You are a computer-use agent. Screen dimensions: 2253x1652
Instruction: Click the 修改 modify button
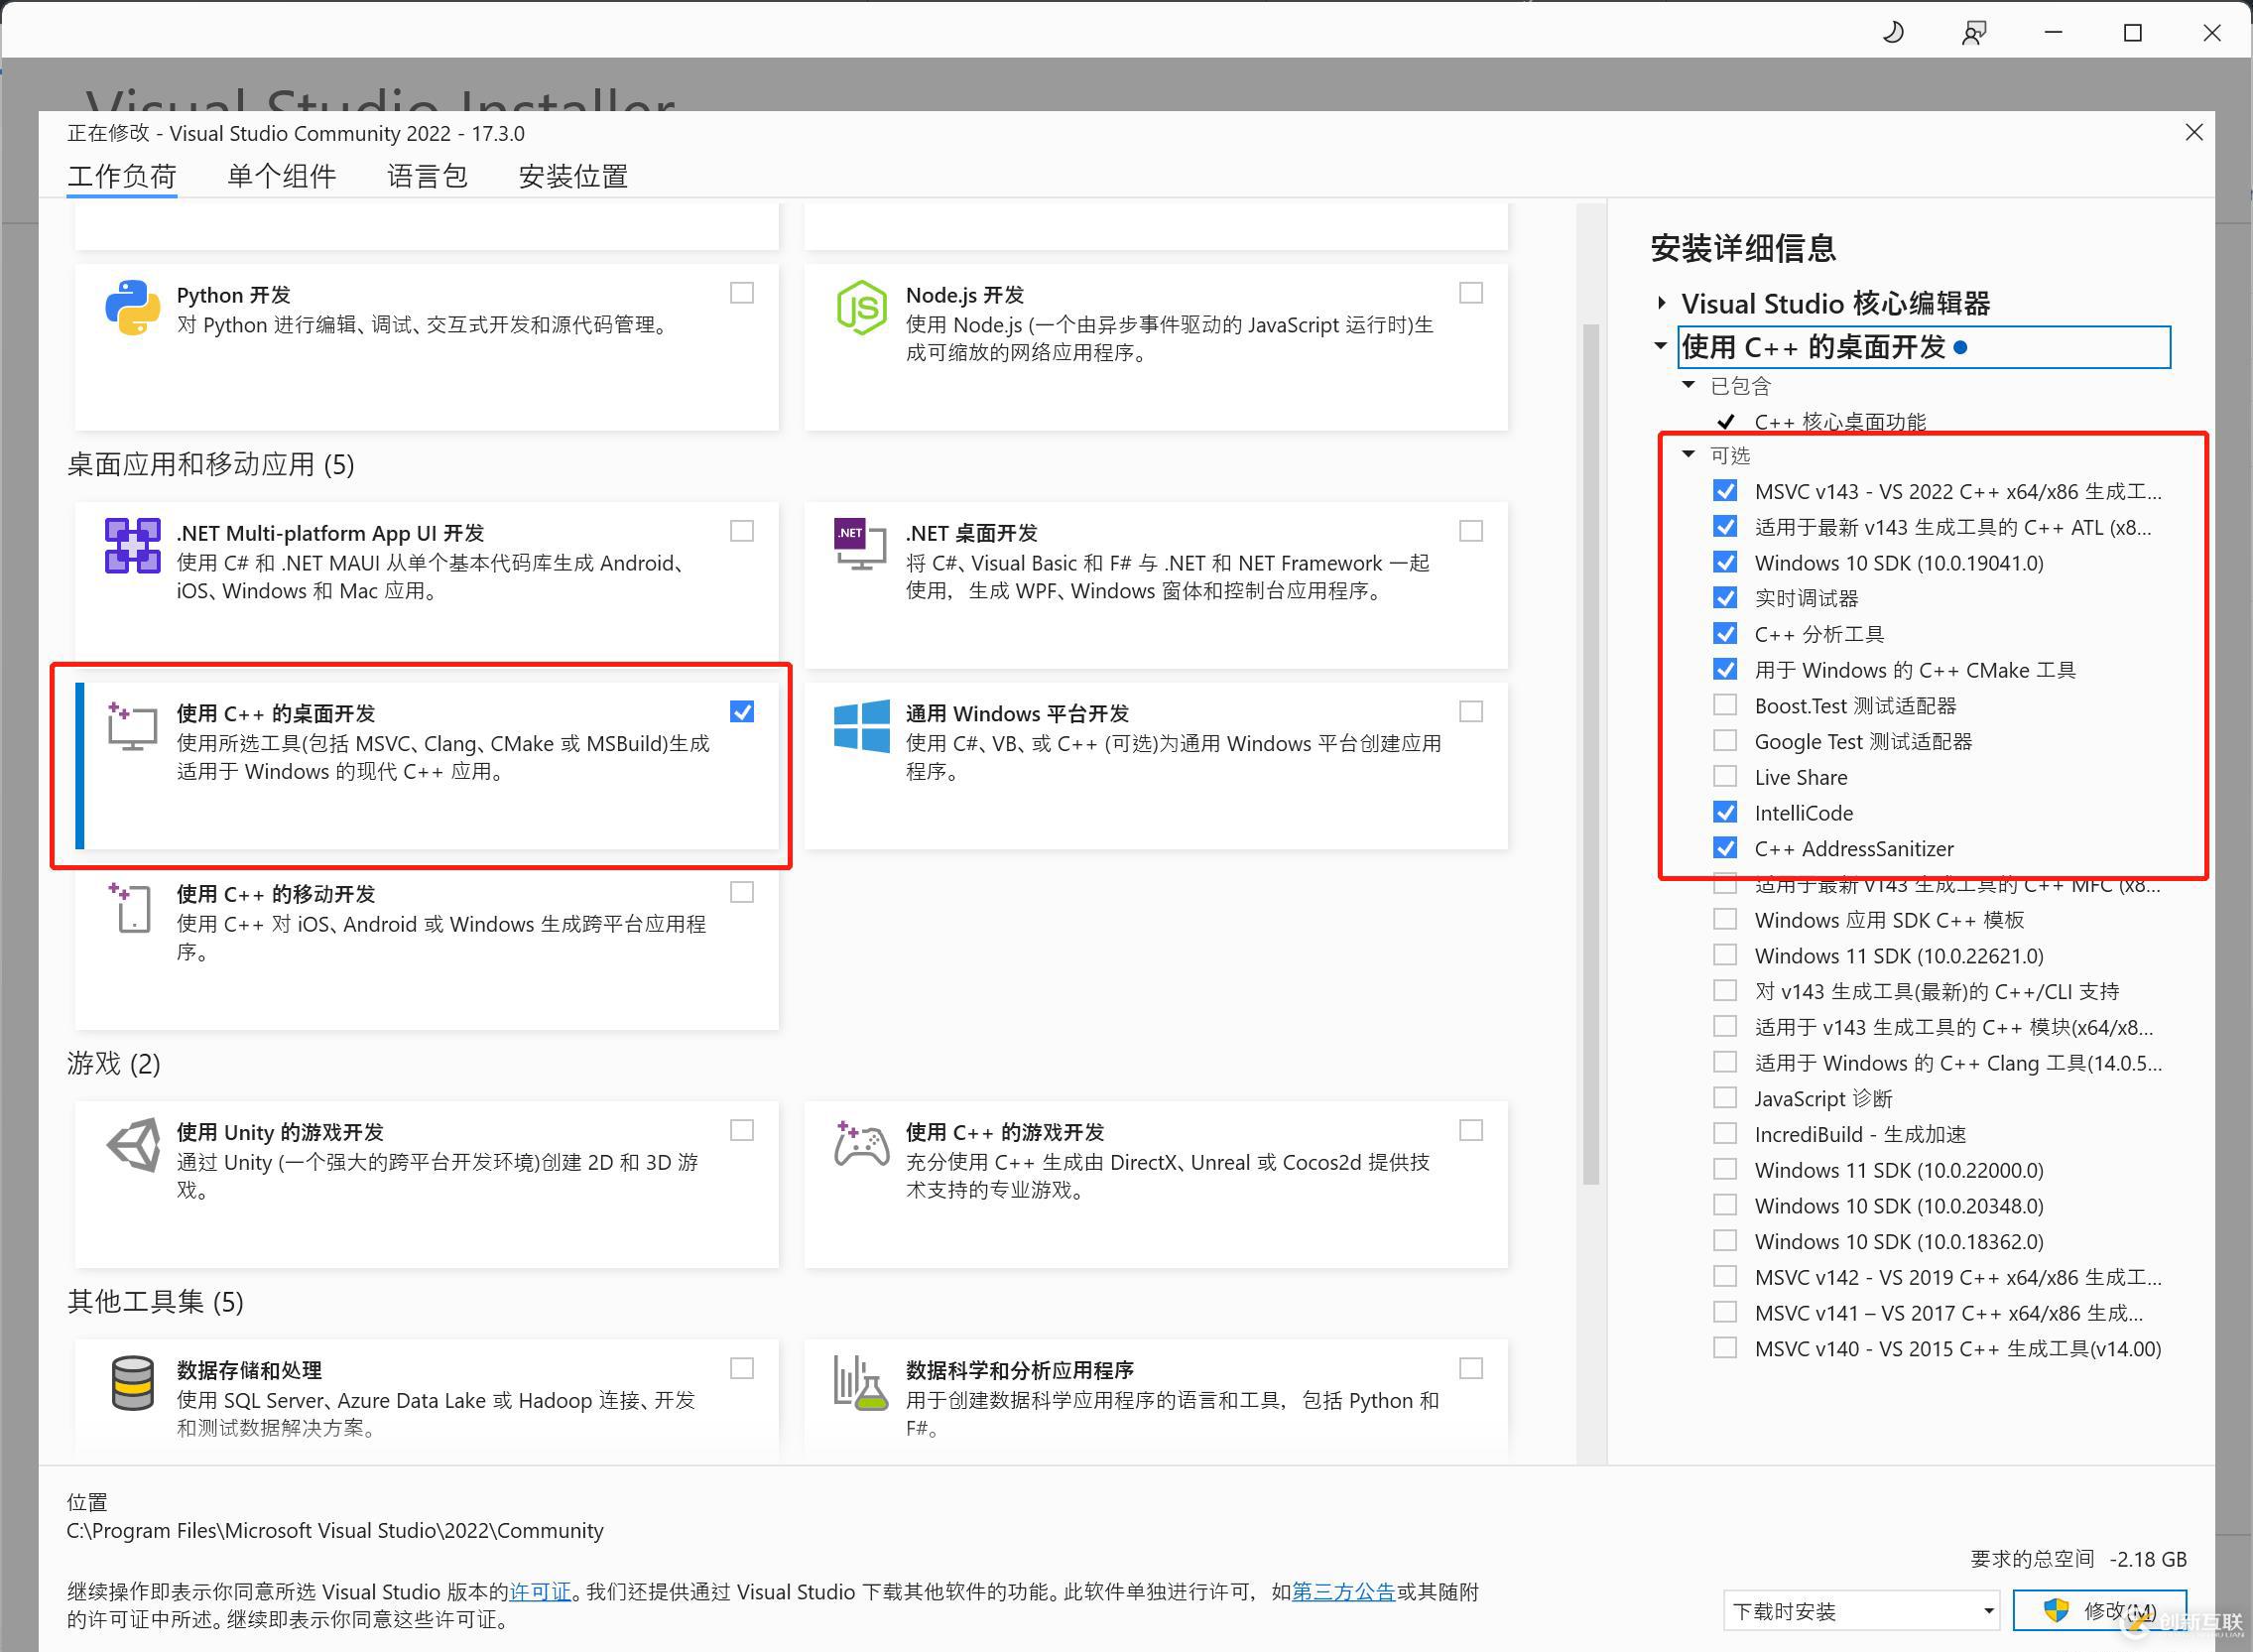pos(2099,1611)
